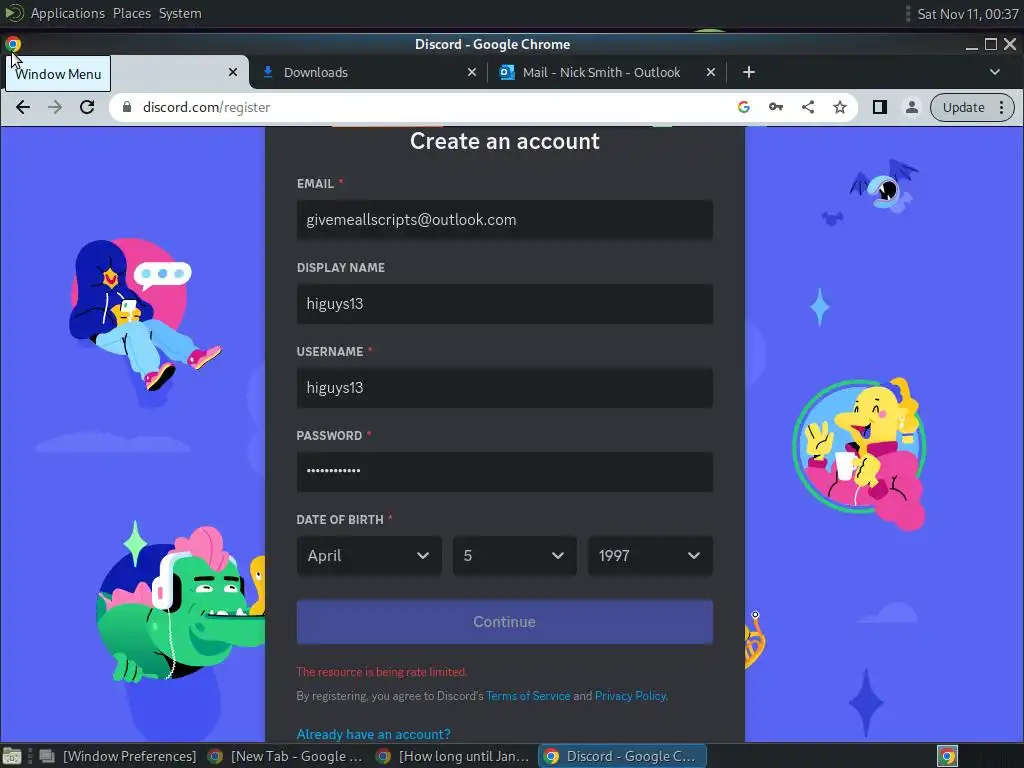View site info via the lock icon

[x=127, y=107]
